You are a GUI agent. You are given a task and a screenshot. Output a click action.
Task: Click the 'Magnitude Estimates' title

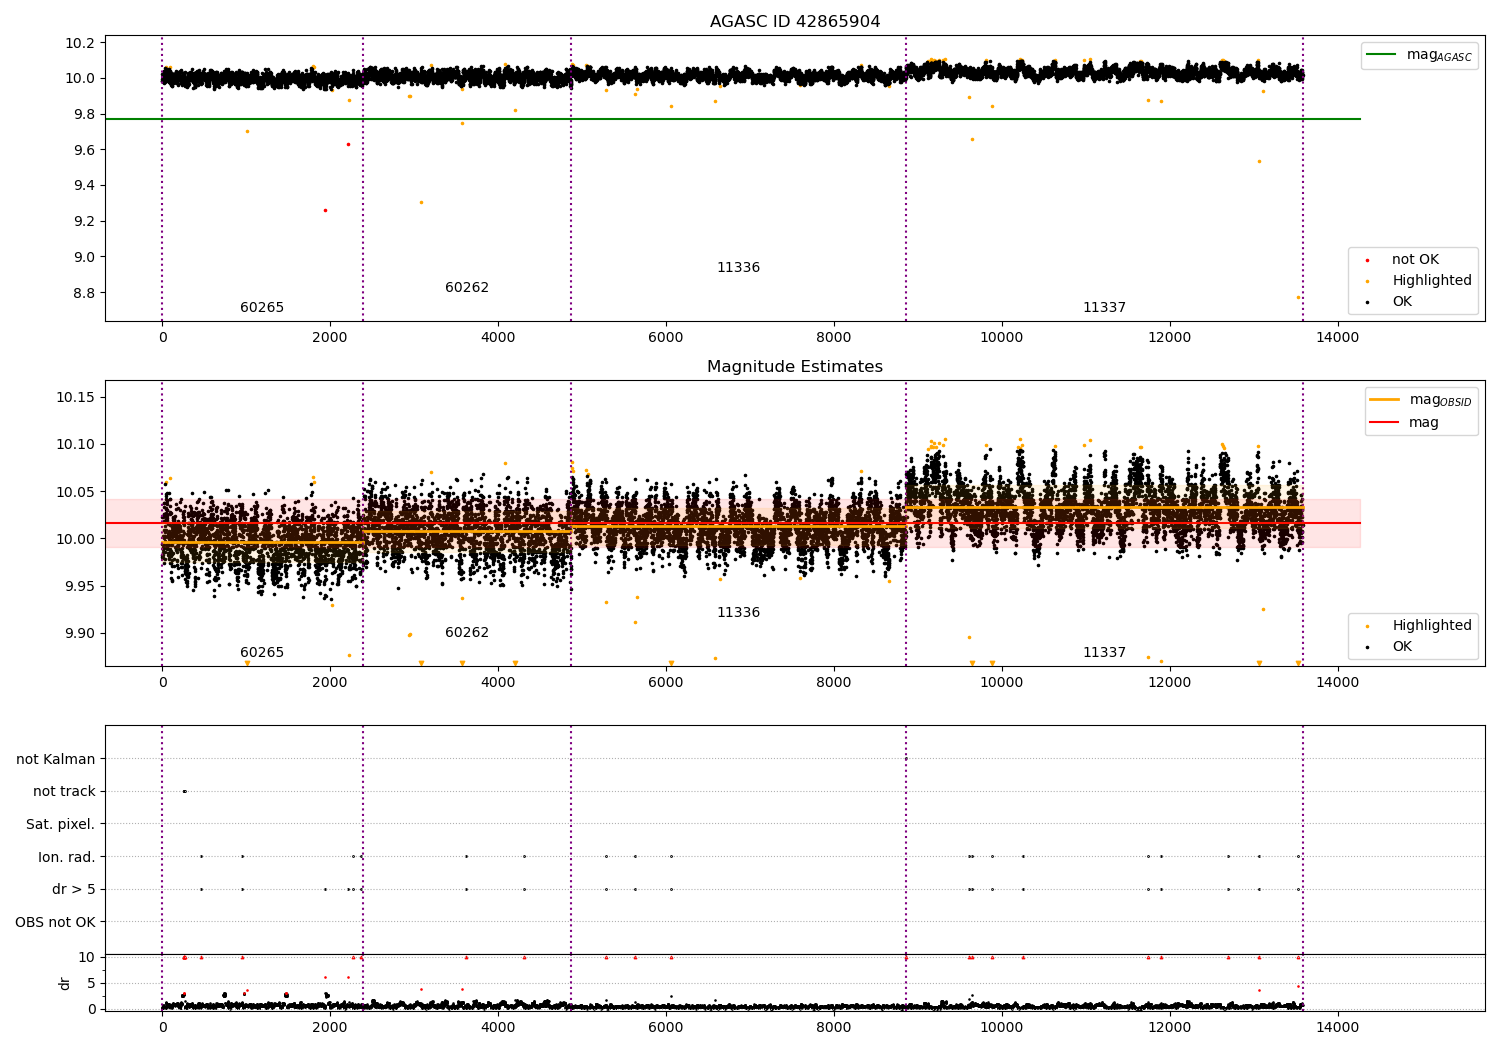(795, 367)
